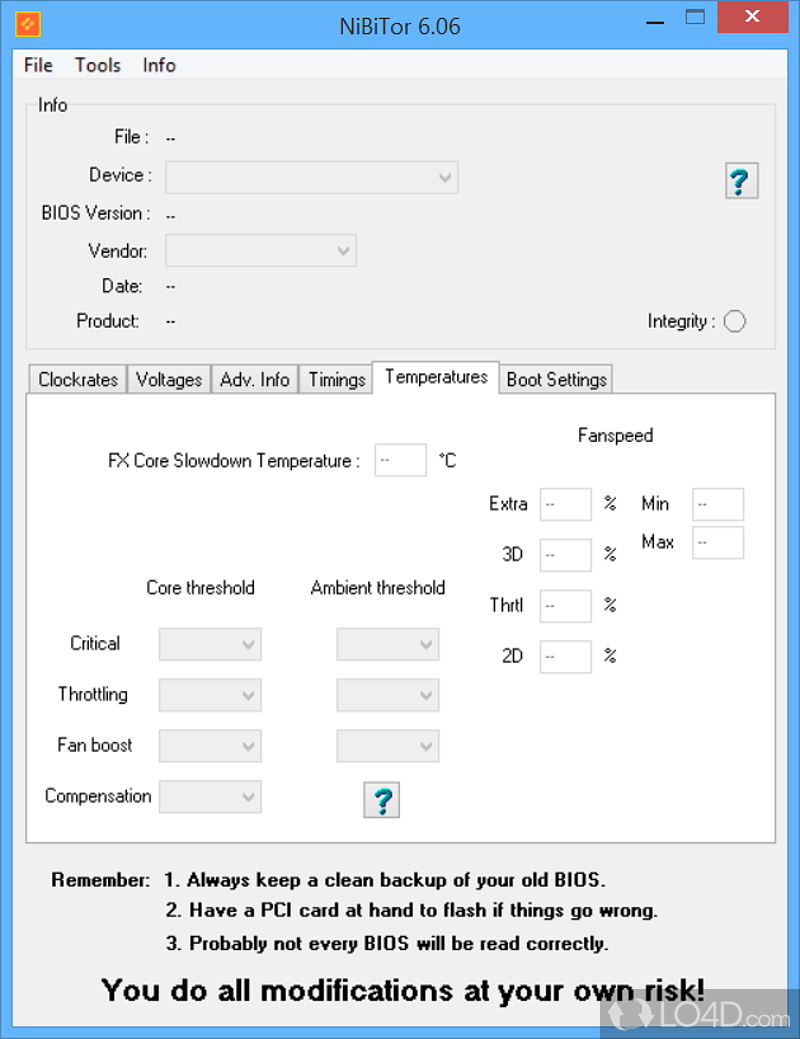
Task: Click the Extra fanspeed percent field
Action: pyautogui.click(x=565, y=504)
